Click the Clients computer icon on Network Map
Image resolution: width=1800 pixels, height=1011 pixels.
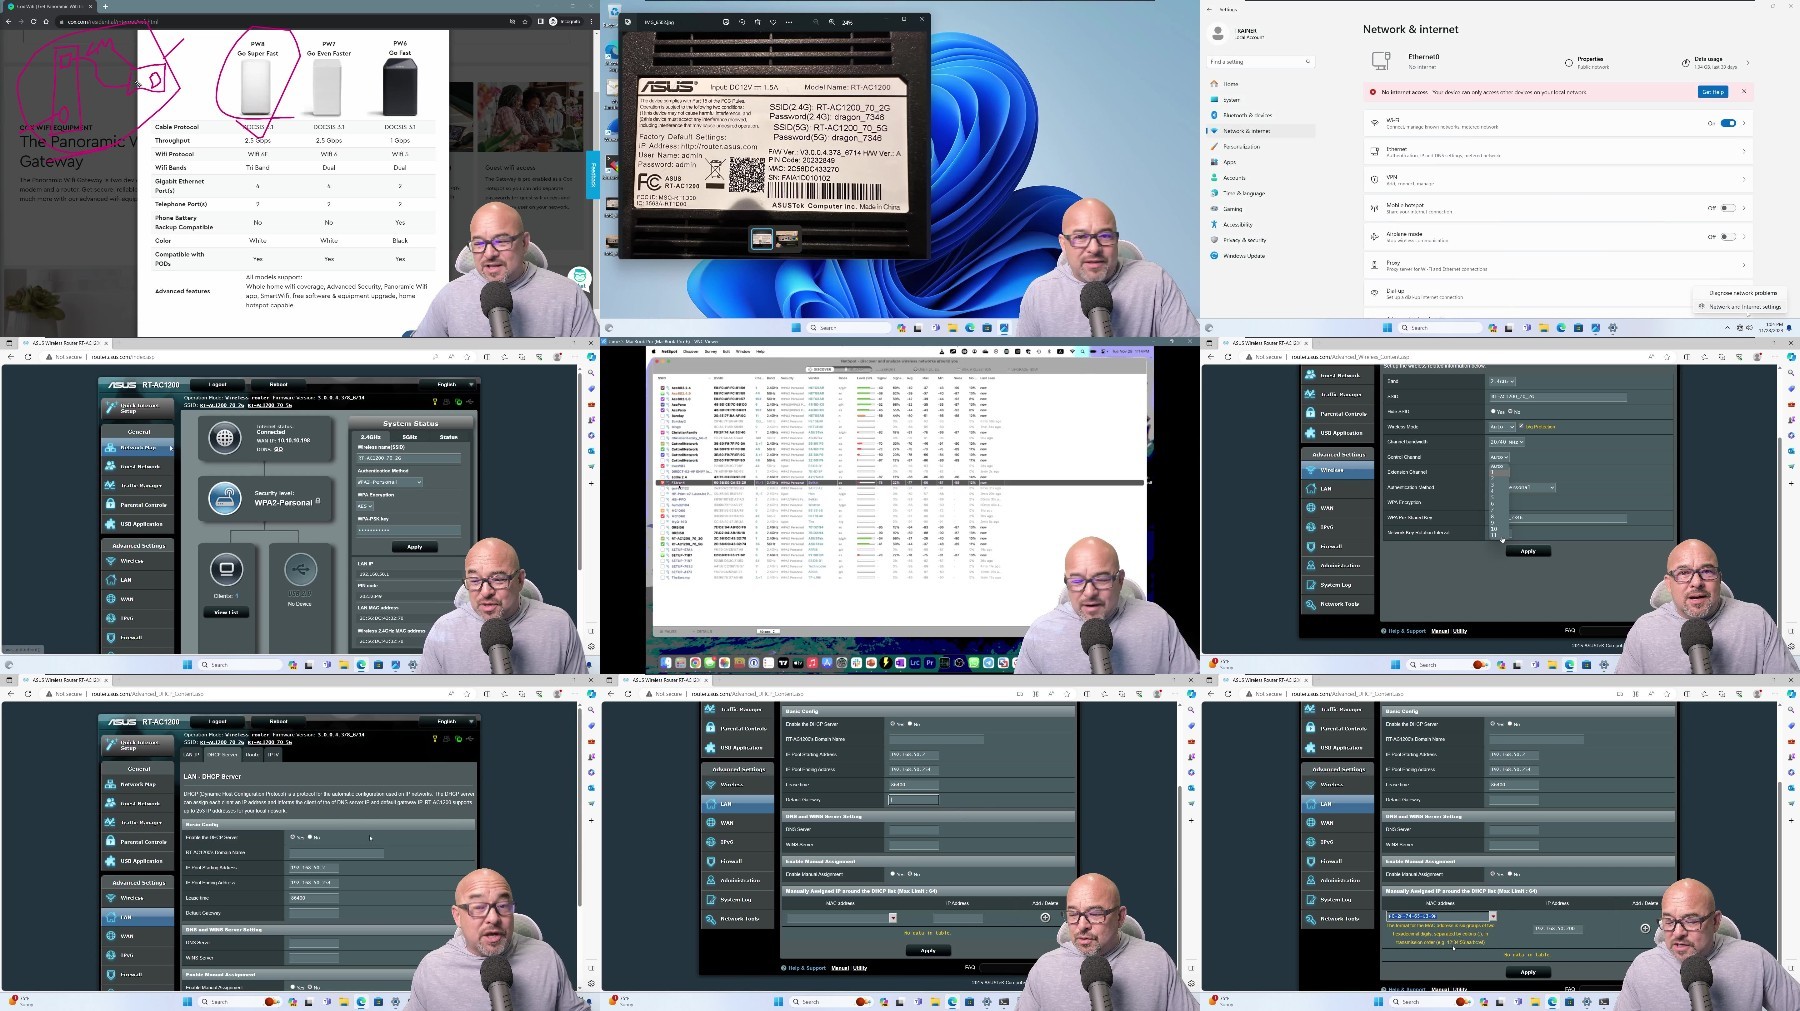coord(227,569)
